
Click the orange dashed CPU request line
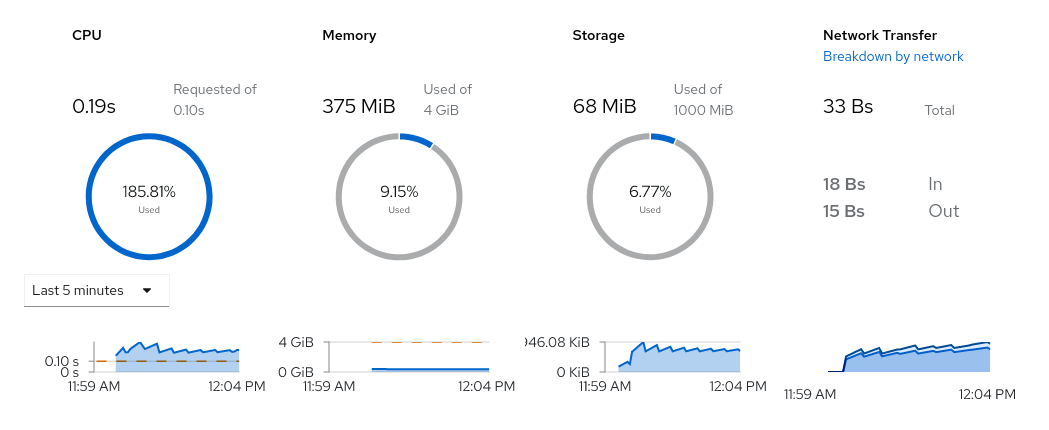[105, 361]
